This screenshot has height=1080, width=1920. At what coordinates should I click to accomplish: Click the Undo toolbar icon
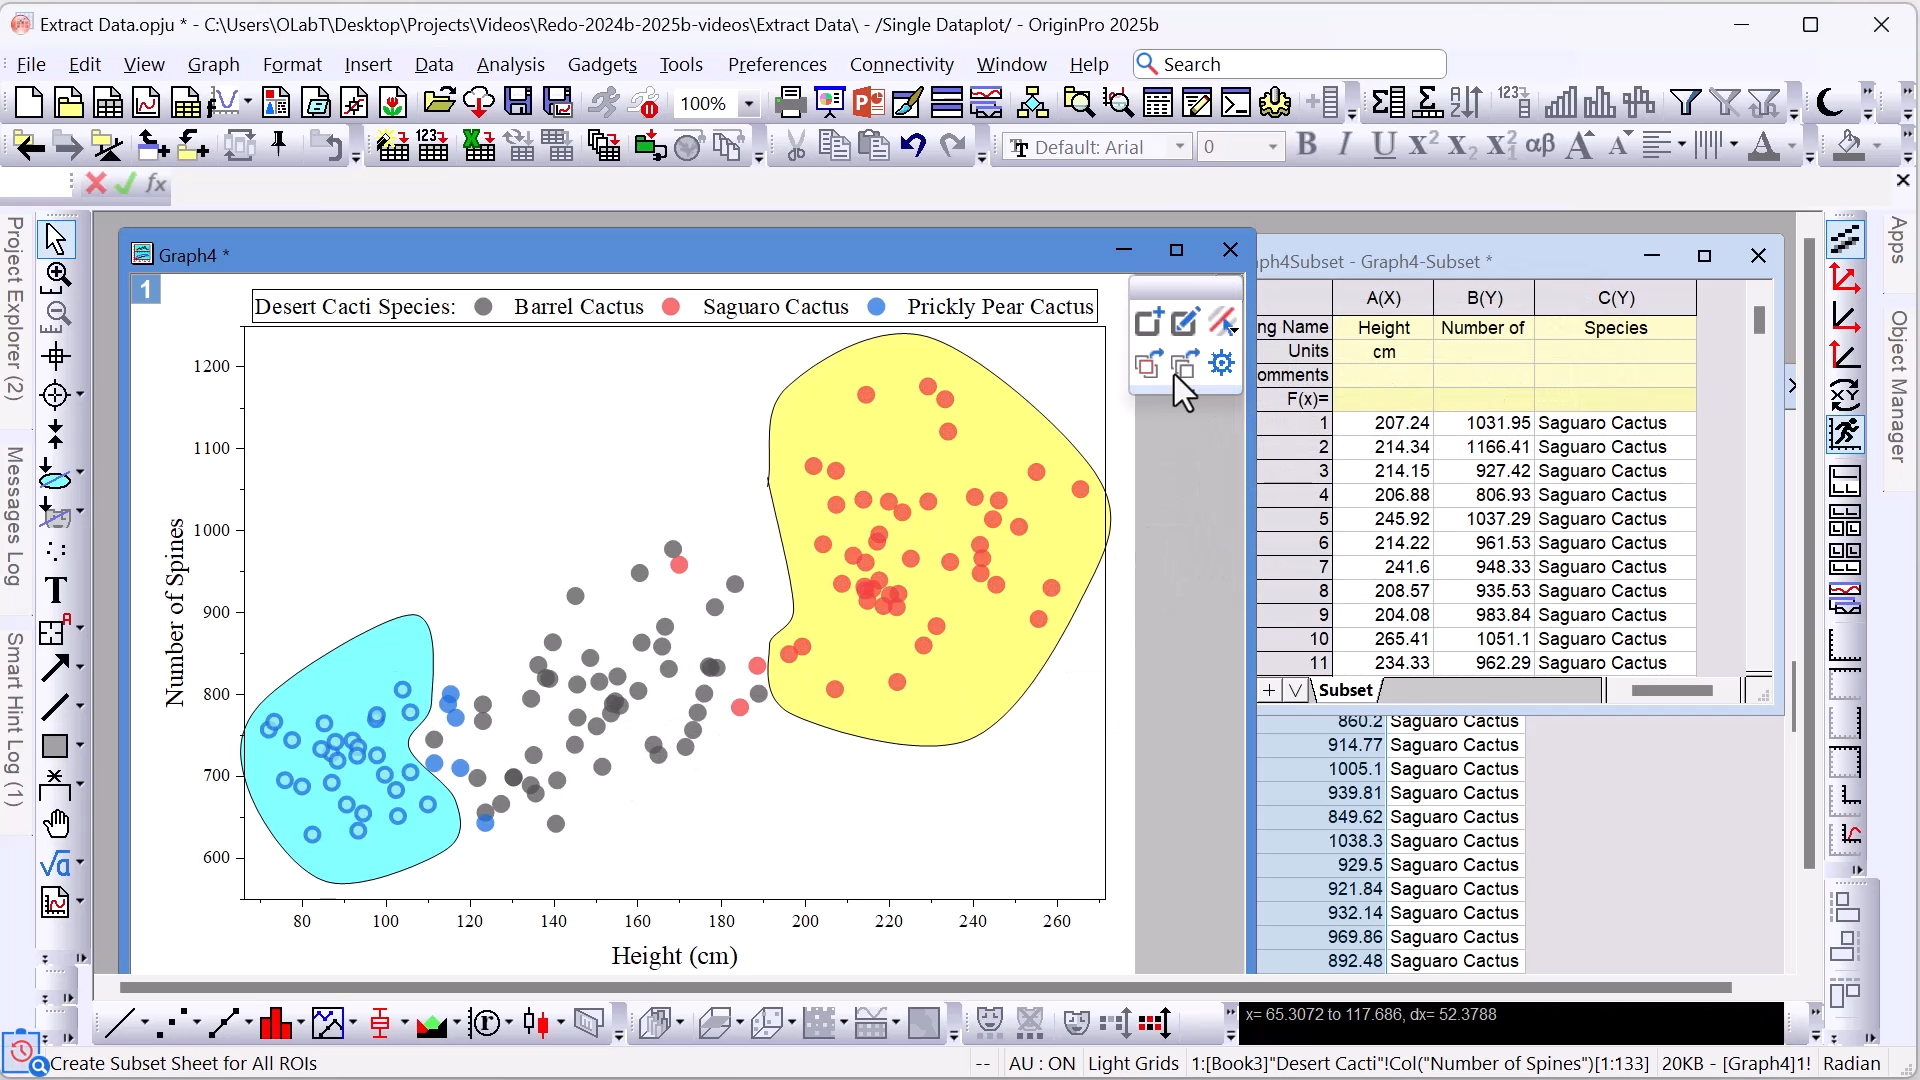coord(912,146)
